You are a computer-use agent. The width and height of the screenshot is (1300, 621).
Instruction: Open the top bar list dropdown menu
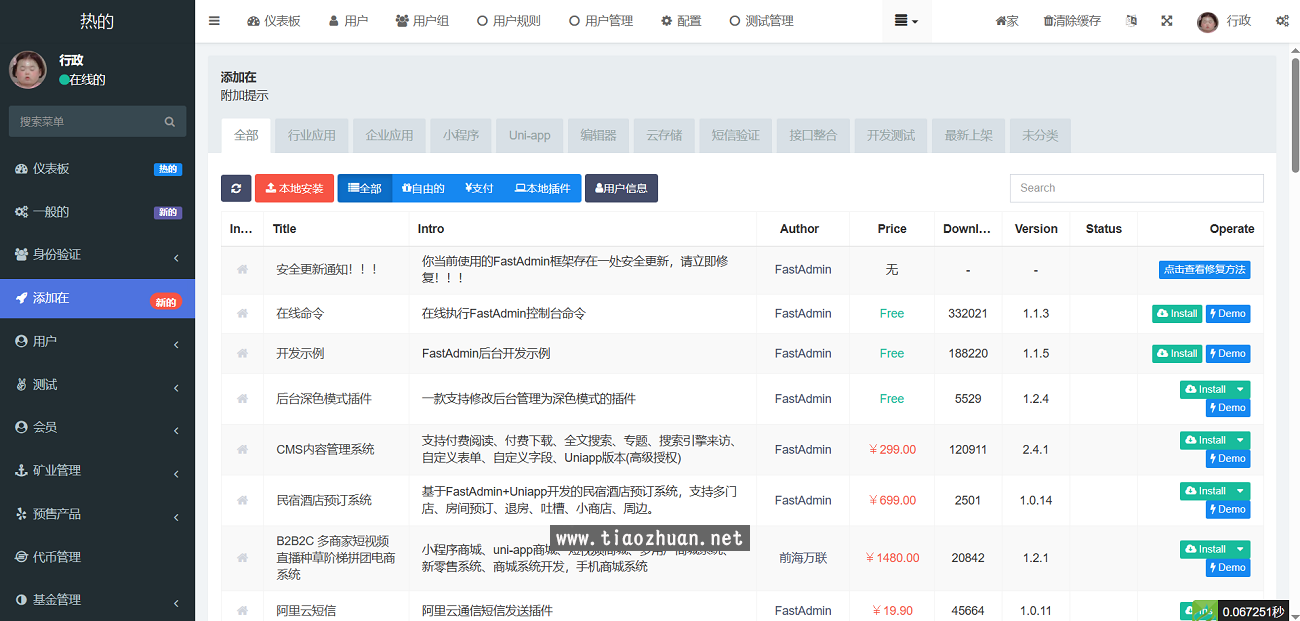pyautogui.click(x=906, y=21)
